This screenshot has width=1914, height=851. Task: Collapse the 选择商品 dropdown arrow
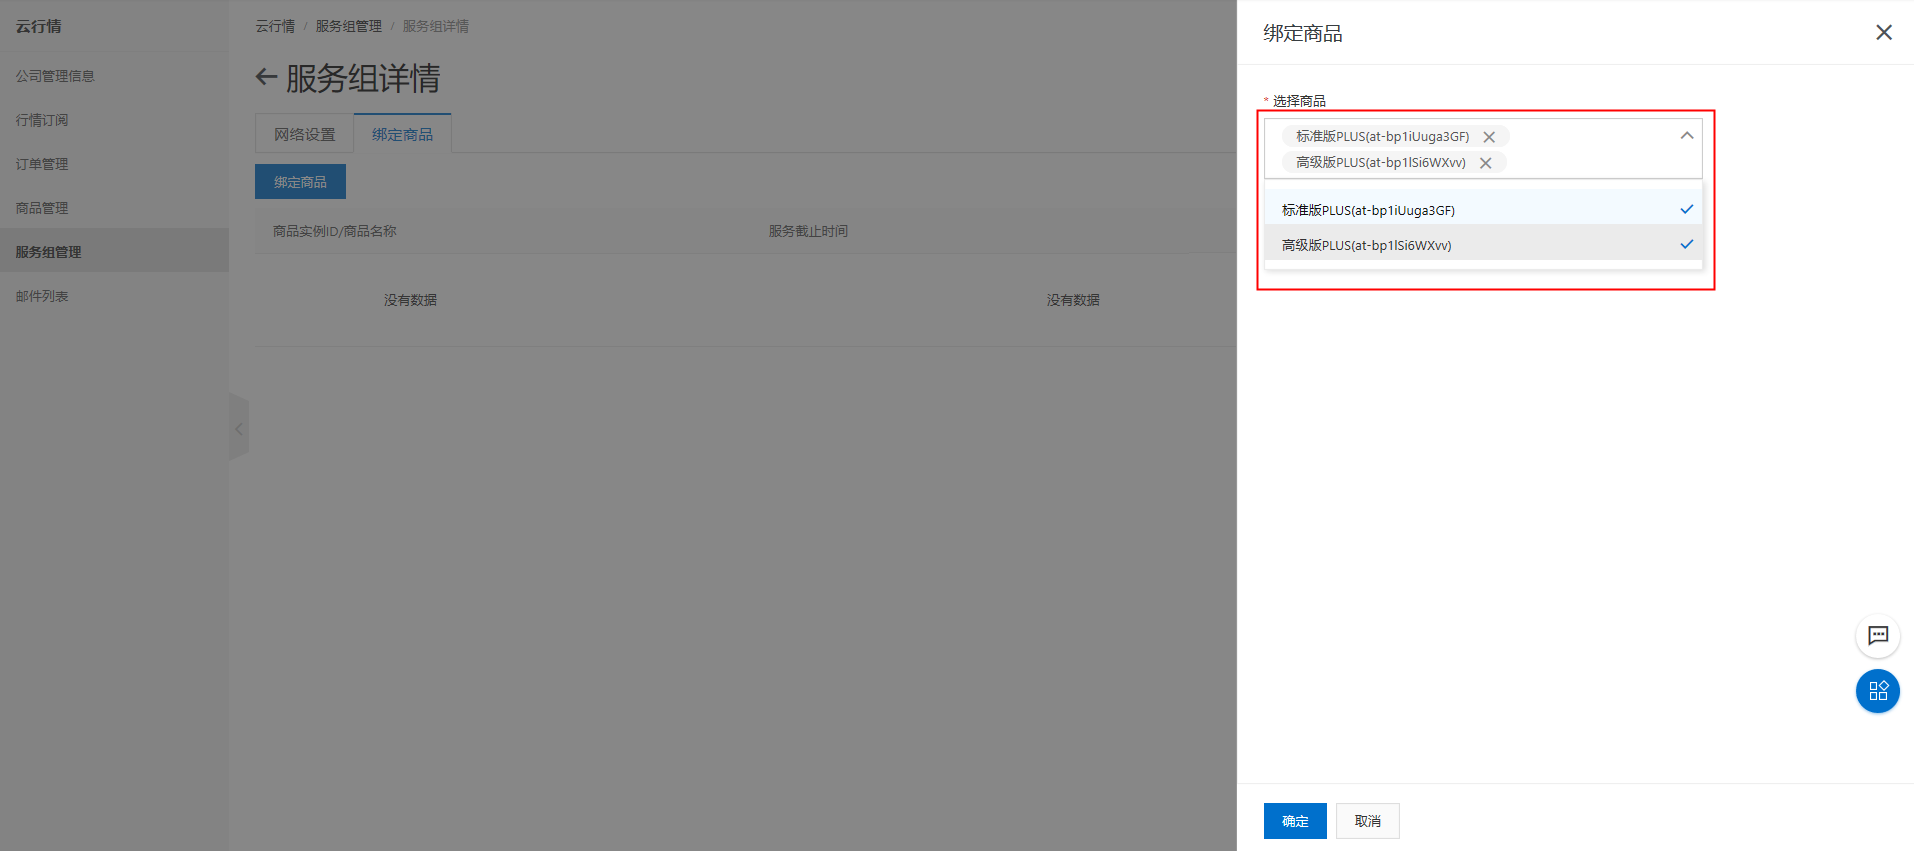click(x=1687, y=136)
